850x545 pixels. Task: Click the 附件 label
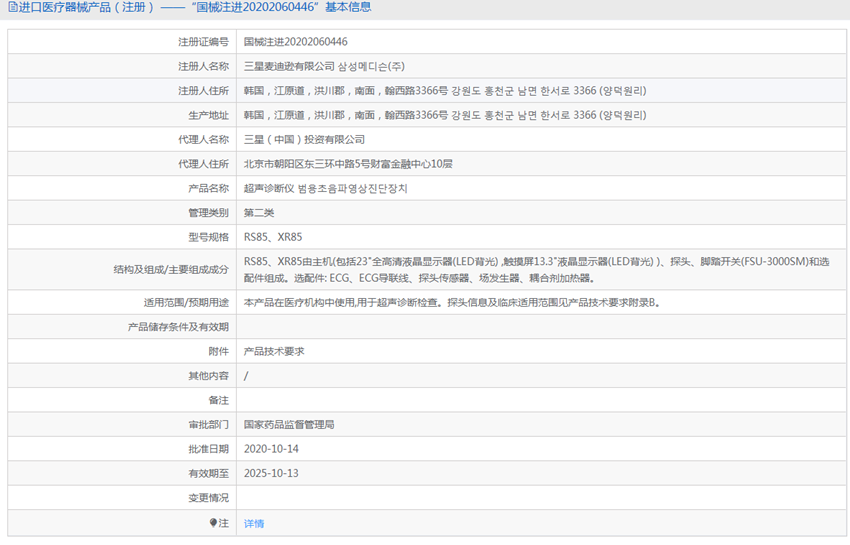(218, 351)
